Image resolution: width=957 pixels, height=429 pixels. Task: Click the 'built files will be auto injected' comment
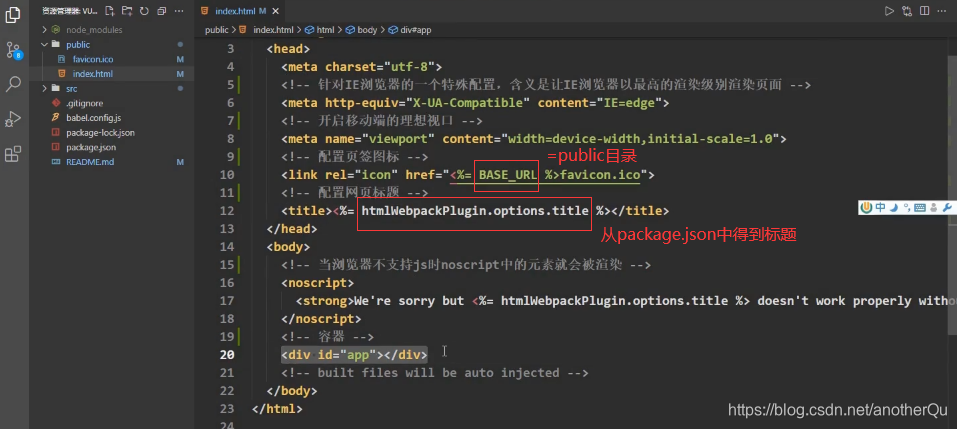pos(435,372)
